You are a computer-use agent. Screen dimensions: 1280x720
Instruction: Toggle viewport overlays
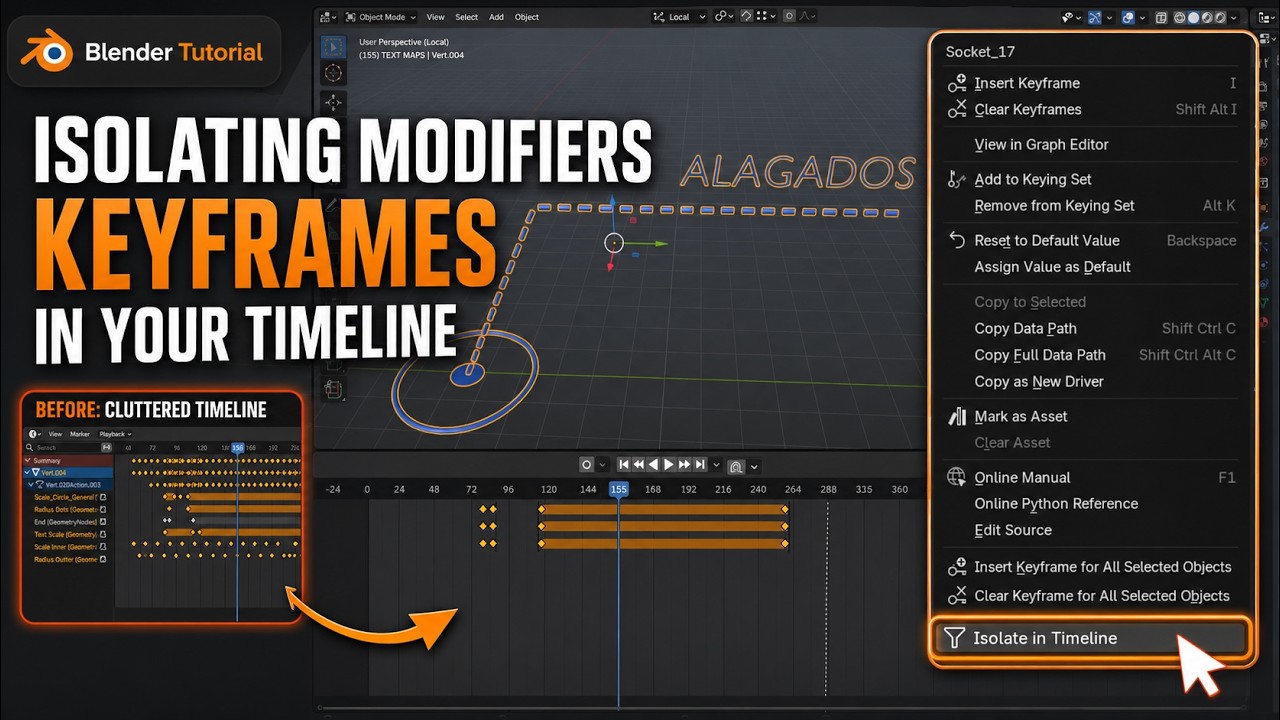click(x=1128, y=17)
